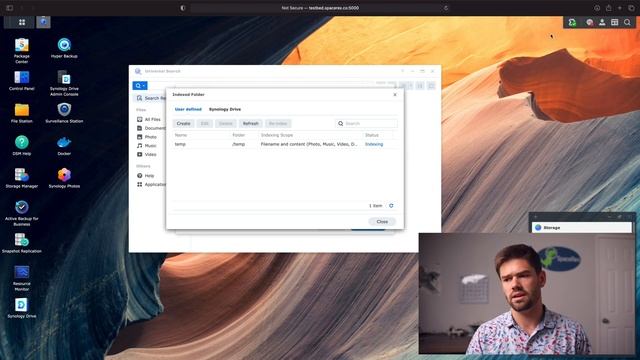
Task: Click the Delete button in Indexed Folder
Action: [225, 123]
